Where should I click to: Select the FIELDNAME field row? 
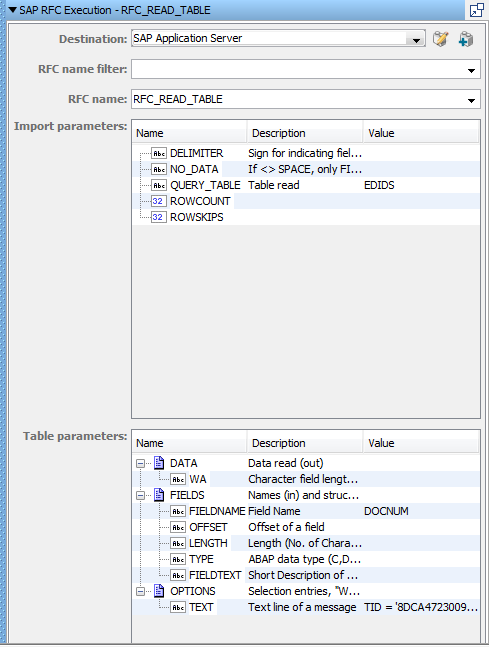[306, 511]
